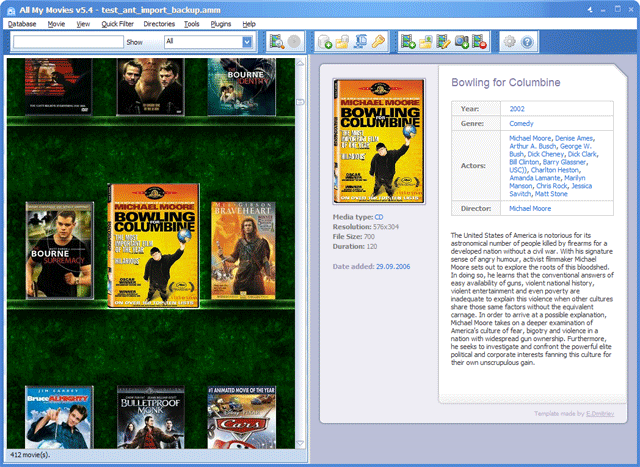Open the View menu

(x=83, y=24)
